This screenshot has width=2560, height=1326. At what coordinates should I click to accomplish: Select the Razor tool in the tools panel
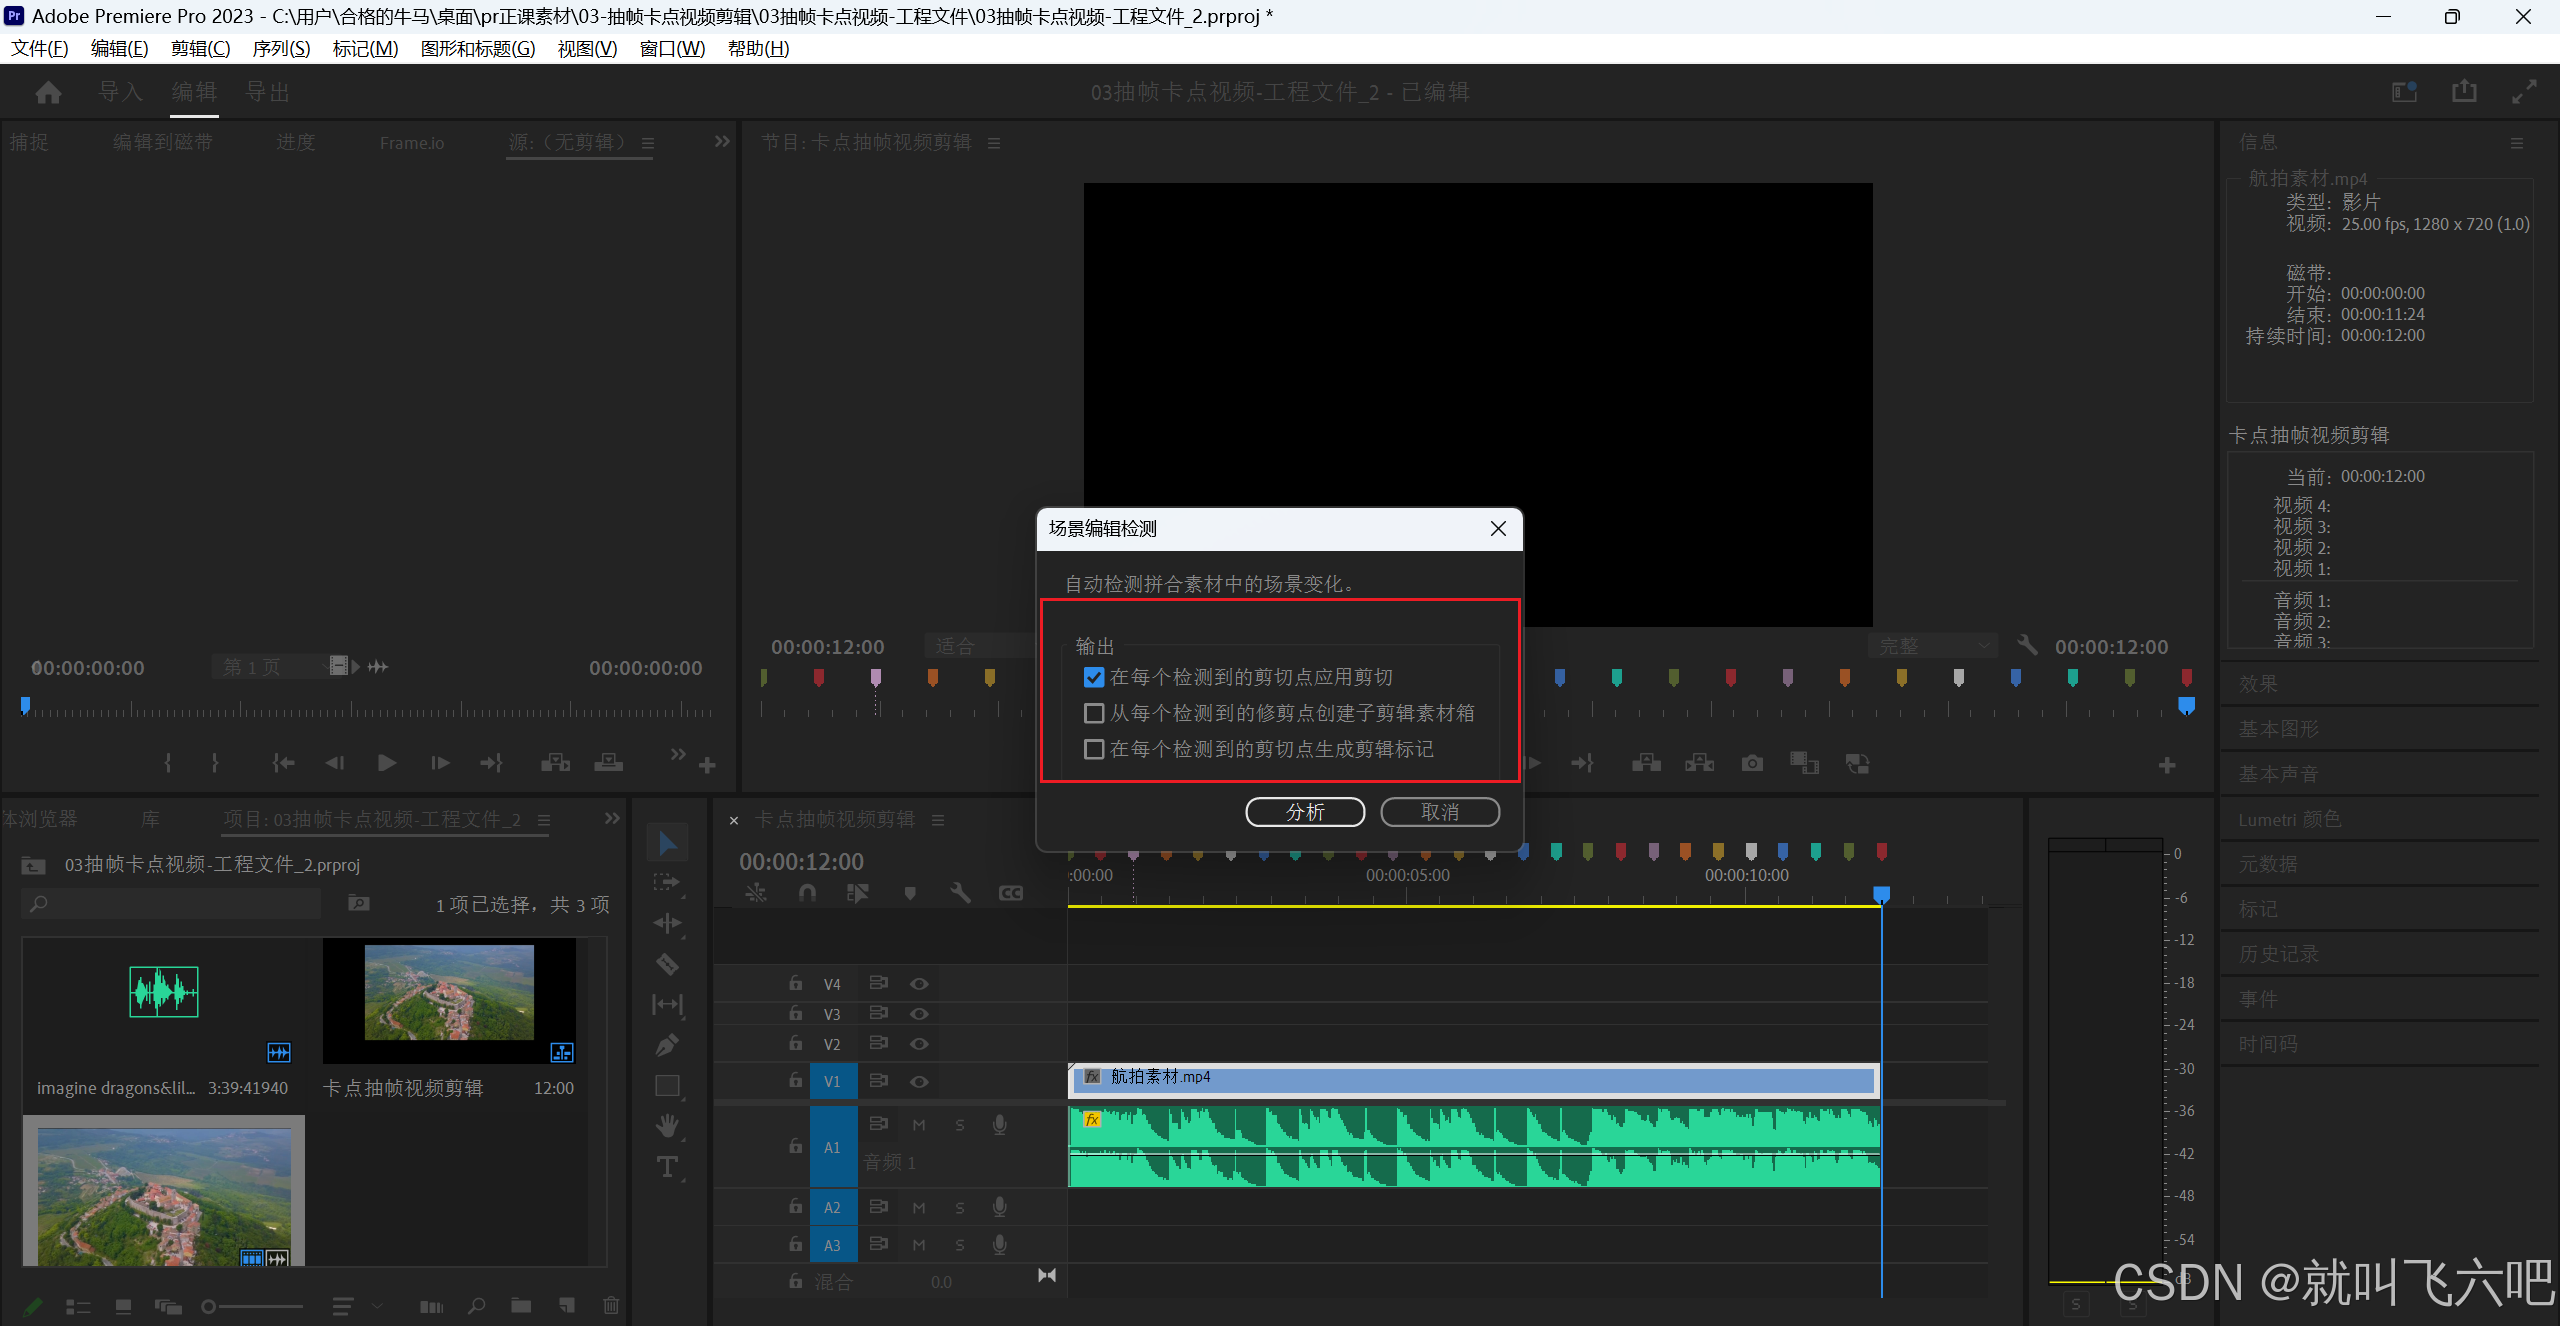(x=667, y=964)
